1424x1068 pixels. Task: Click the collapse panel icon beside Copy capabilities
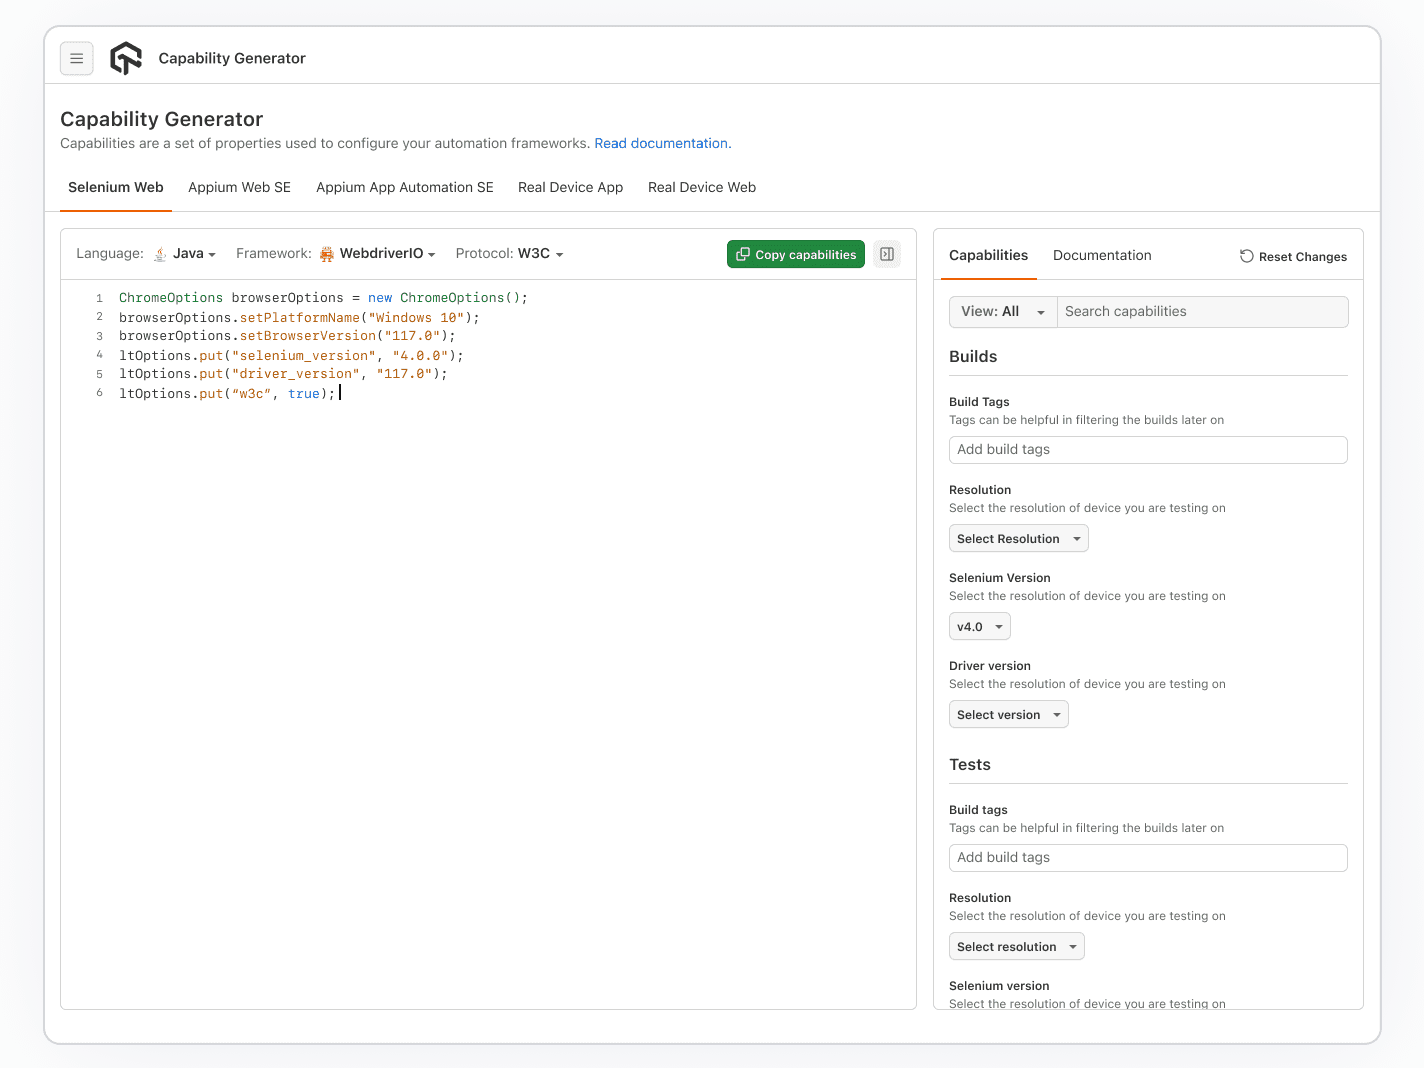click(x=886, y=254)
